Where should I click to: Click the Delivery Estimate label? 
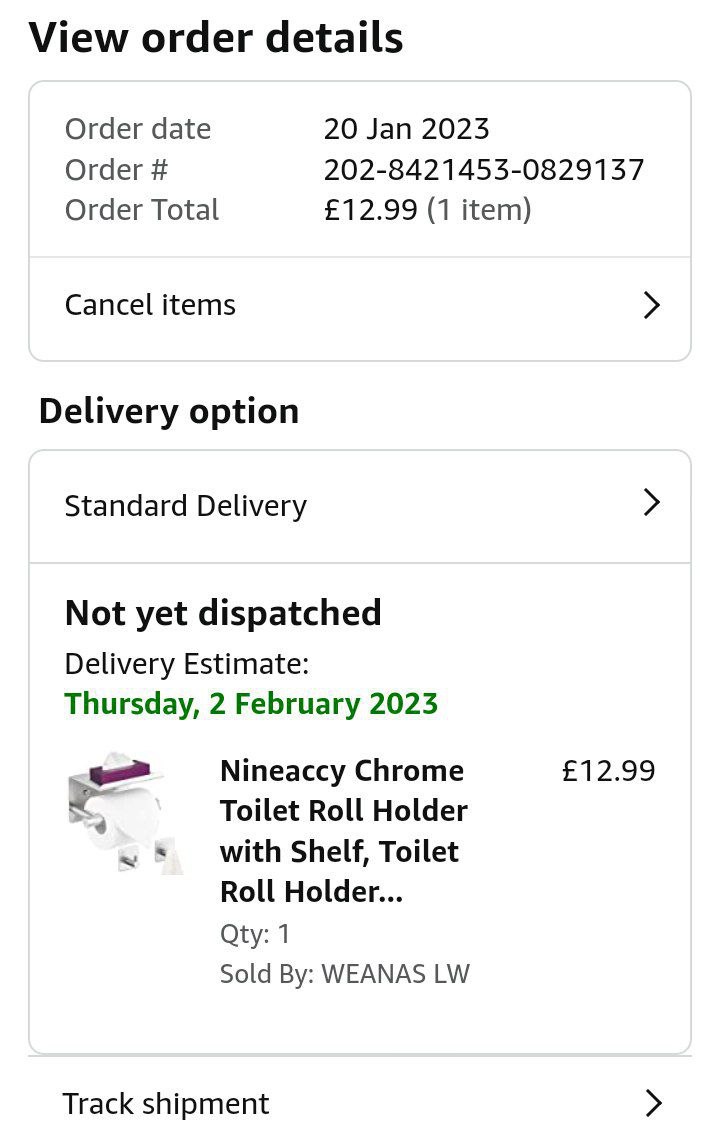point(186,664)
